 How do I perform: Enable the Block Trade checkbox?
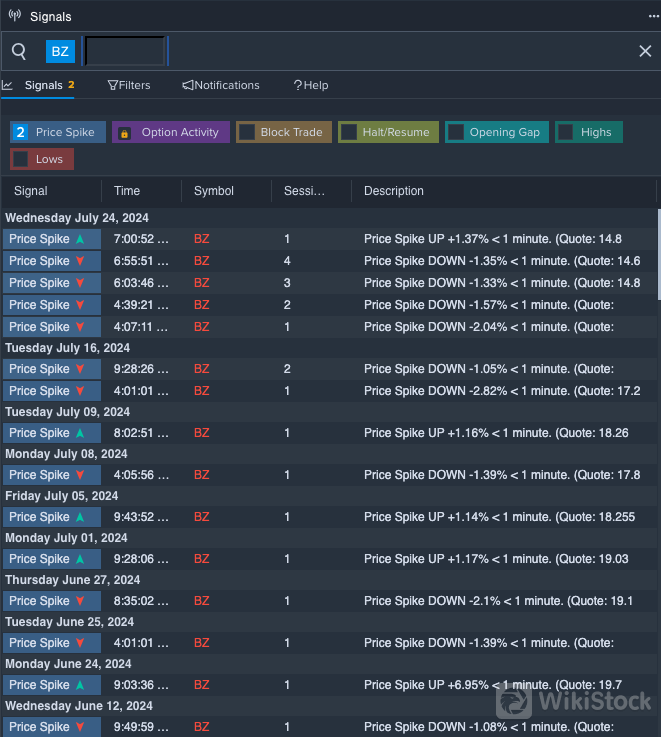point(247,132)
